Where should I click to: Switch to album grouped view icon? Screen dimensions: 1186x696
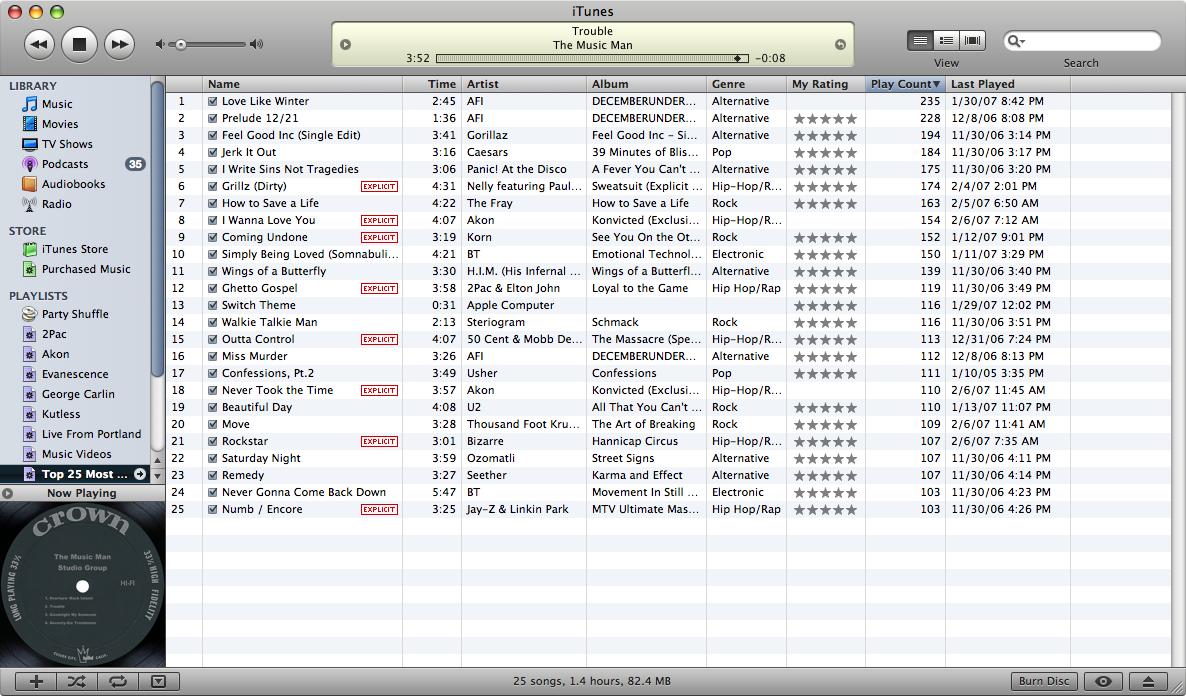click(x=946, y=41)
